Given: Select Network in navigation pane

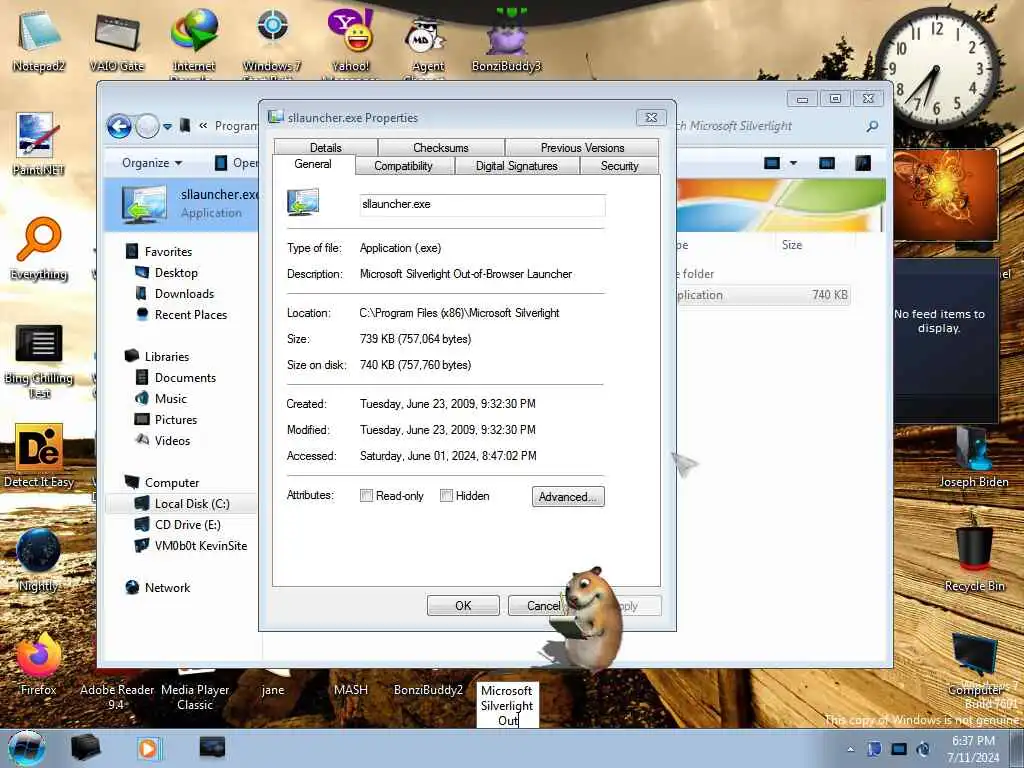Looking at the screenshot, I should 167,587.
